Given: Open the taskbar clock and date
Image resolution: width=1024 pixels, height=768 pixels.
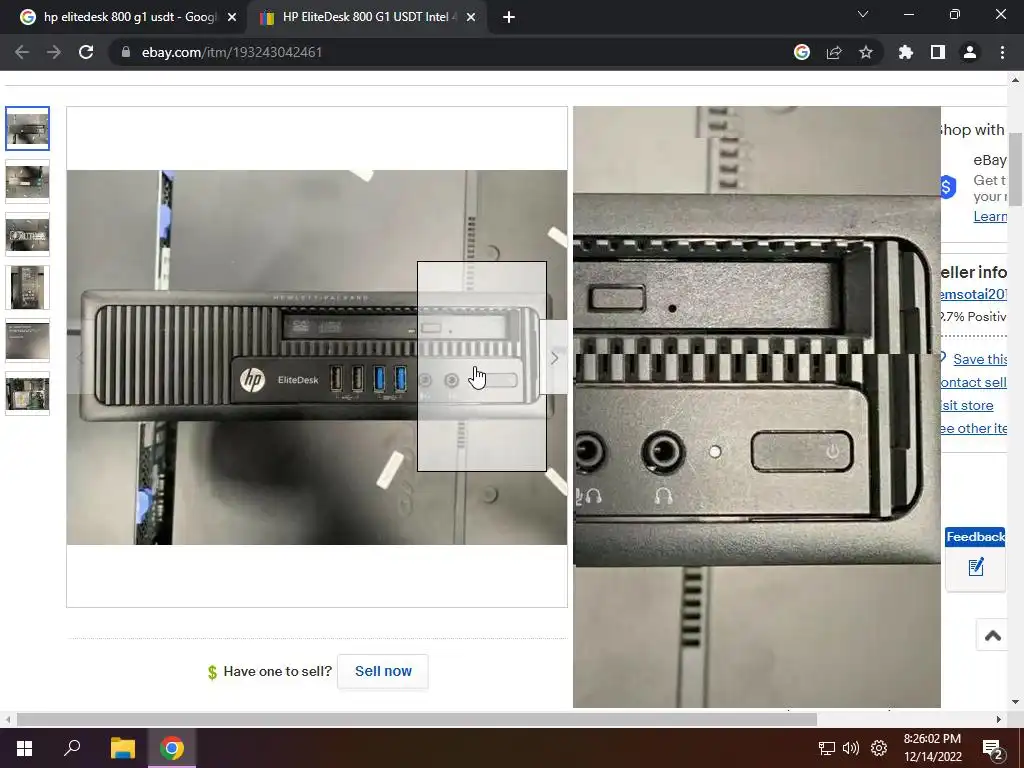Looking at the screenshot, I should point(933,748).
